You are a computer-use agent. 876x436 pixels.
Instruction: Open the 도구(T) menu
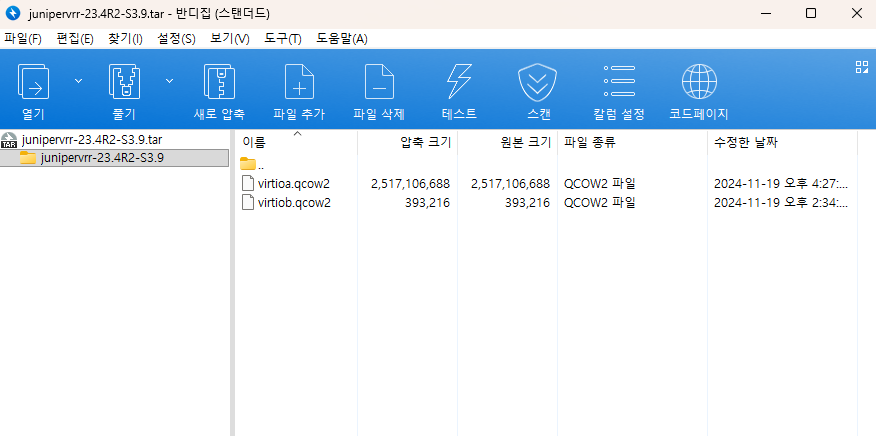click(x=283, y=39)
